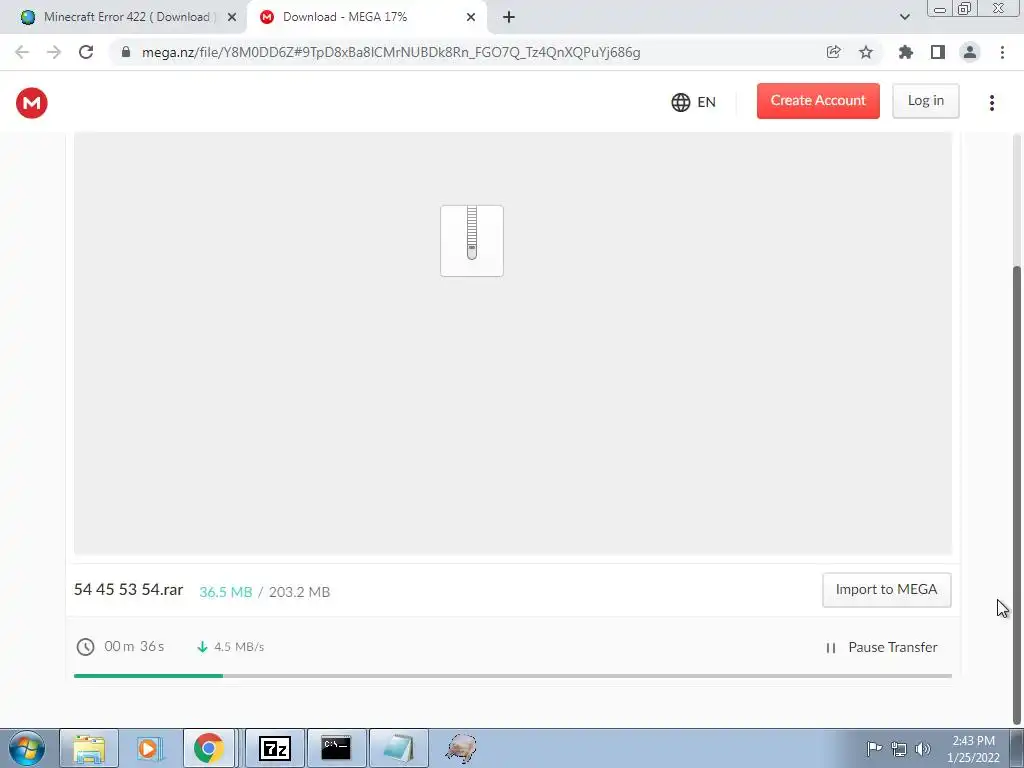Open the tab search dropdown arrow
This screenshot has height=768, width=1024.
click(x=904, y=17)
